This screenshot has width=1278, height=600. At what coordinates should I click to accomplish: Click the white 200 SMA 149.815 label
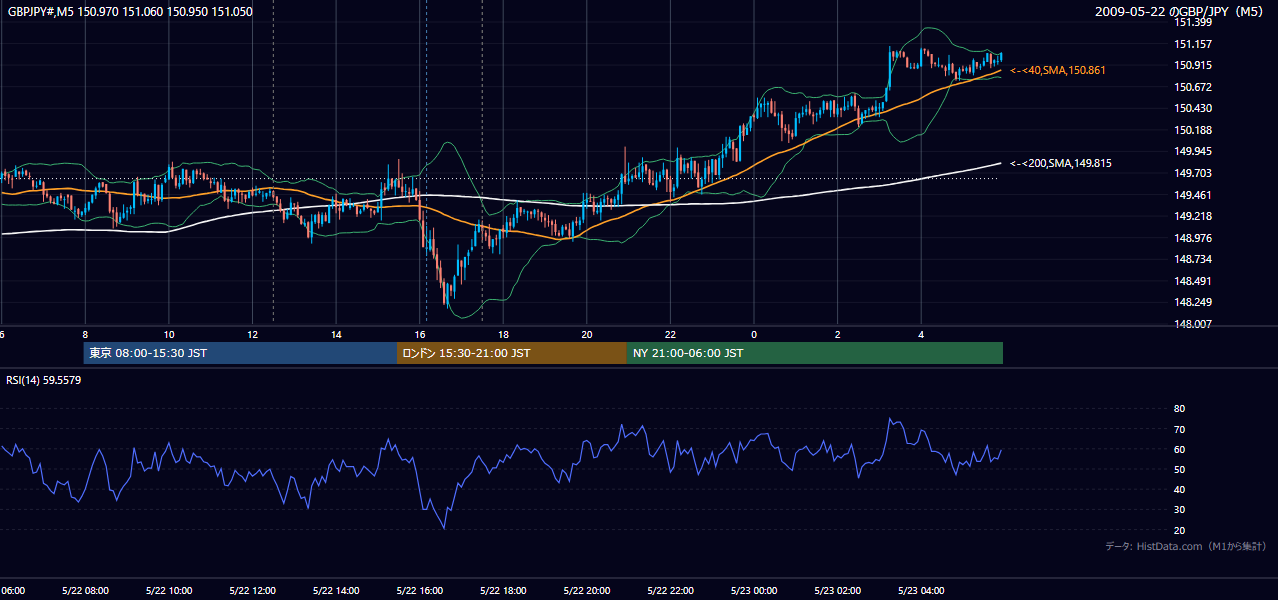coord(1061,163)
